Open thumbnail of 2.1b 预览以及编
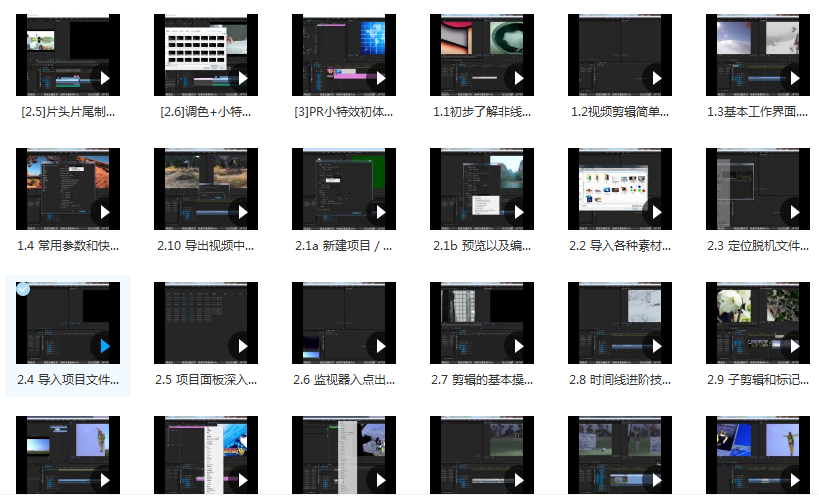This screenshot has height=497, width=819. tap(482, 189)
